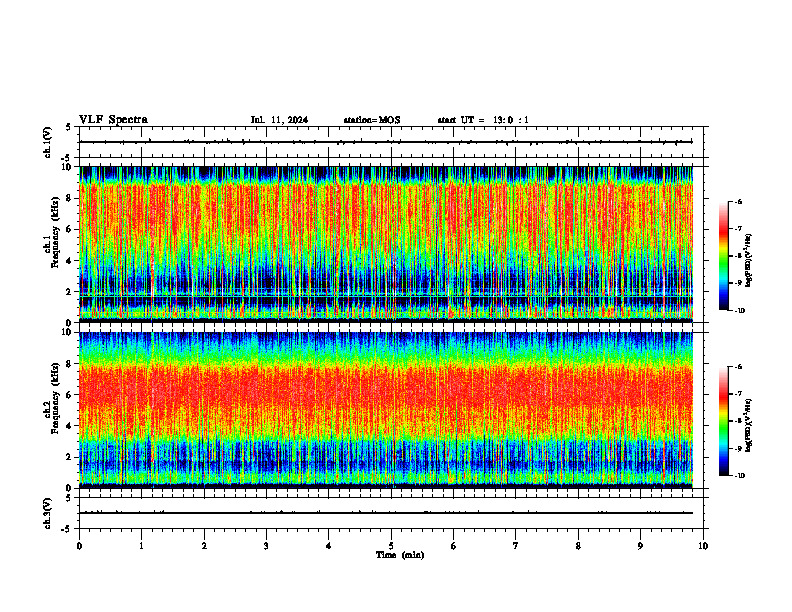Click the ch.3 voltage waveform trace
The width and height of the screenshot is (792, 612).
coord(386,513)
